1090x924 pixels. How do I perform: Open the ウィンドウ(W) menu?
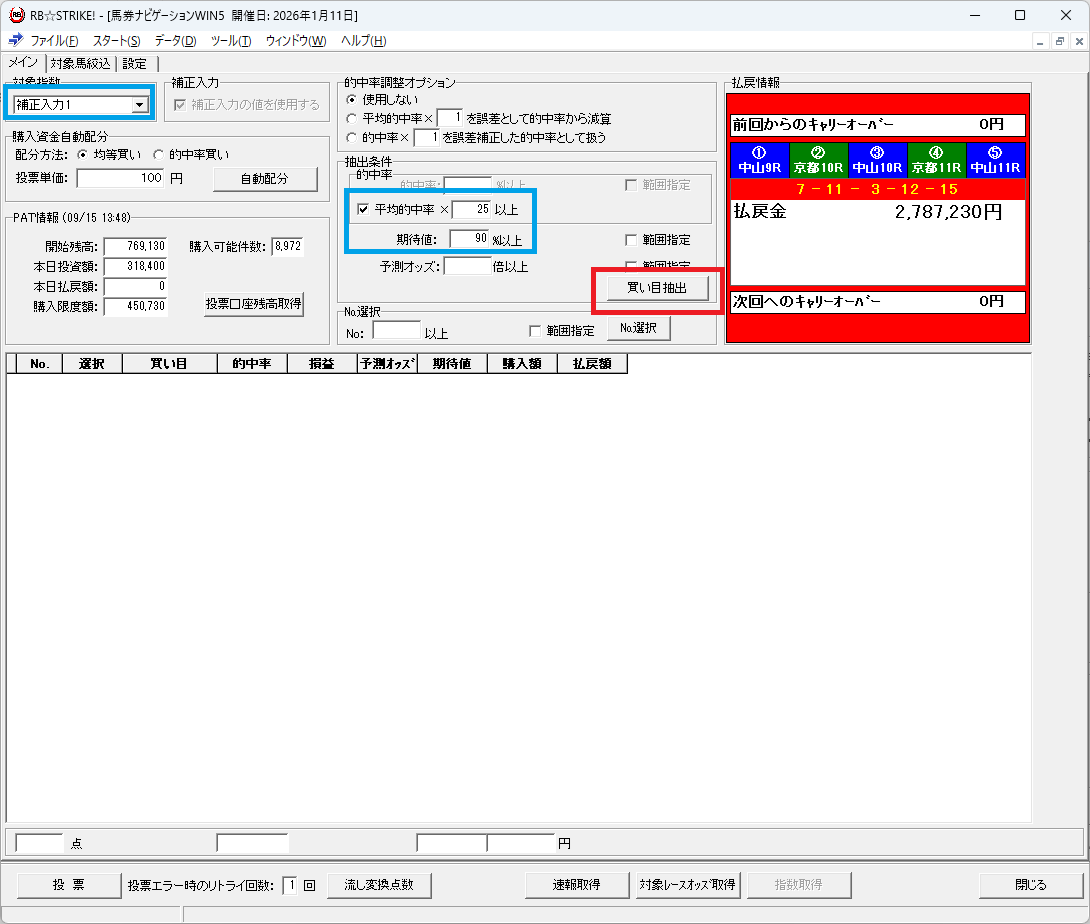point(295,41)
